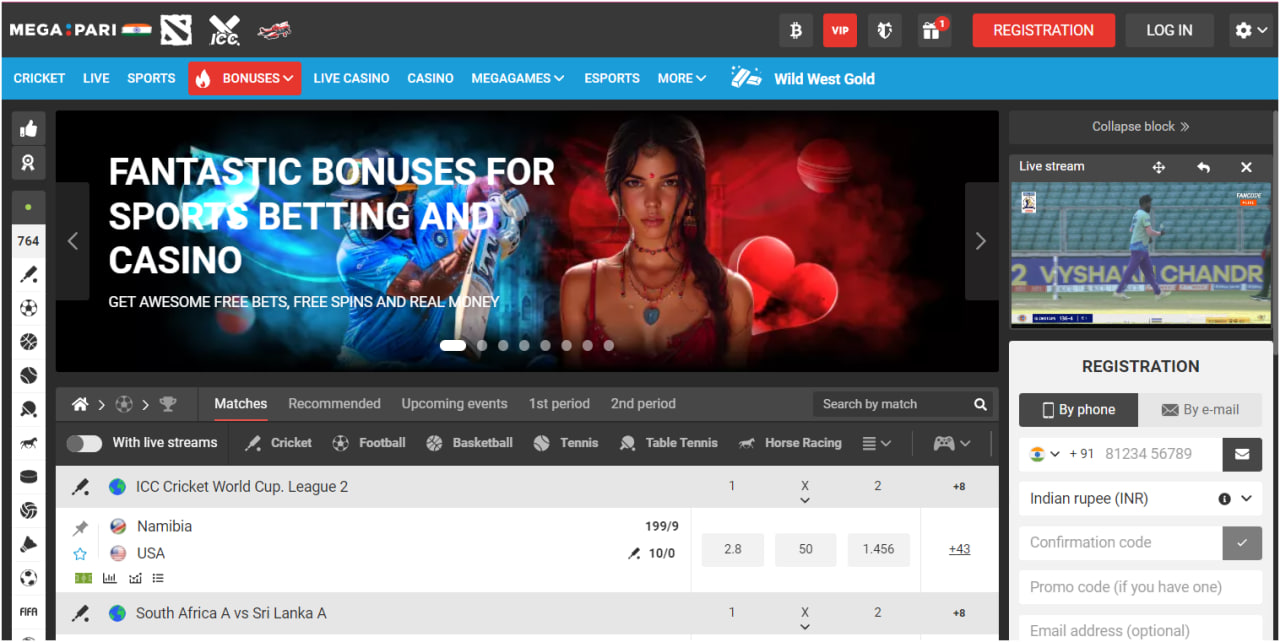This screenshot has width=1280, height=642.
Task: Select the ice hockey puck icon in sidebar
Action: point(28,477)
